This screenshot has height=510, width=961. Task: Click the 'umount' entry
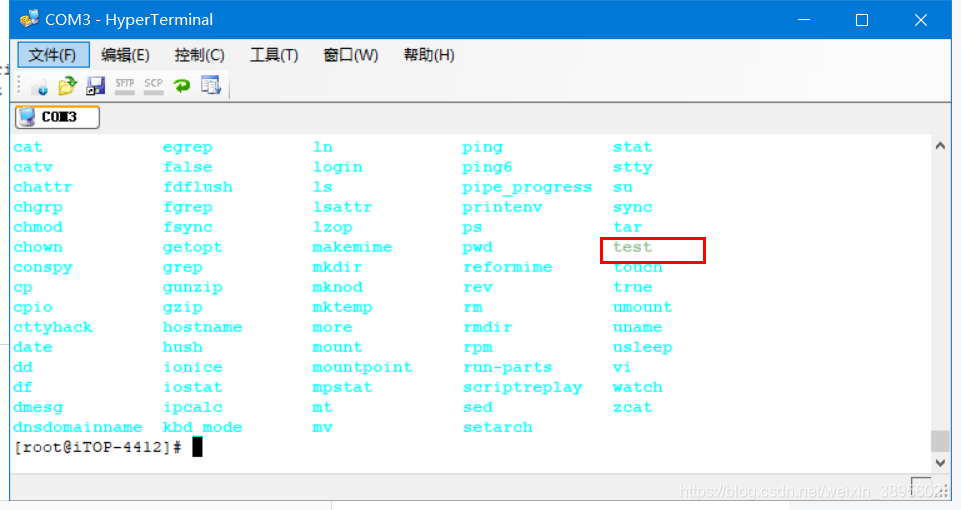pos(642,307)
